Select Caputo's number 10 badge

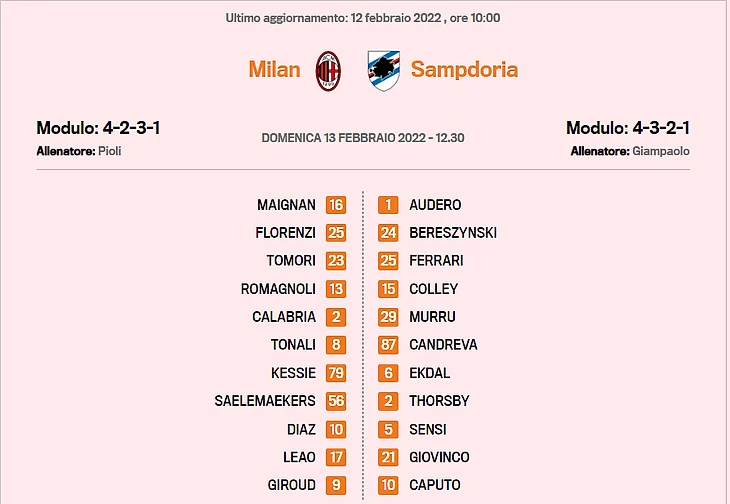click(388, 485)
